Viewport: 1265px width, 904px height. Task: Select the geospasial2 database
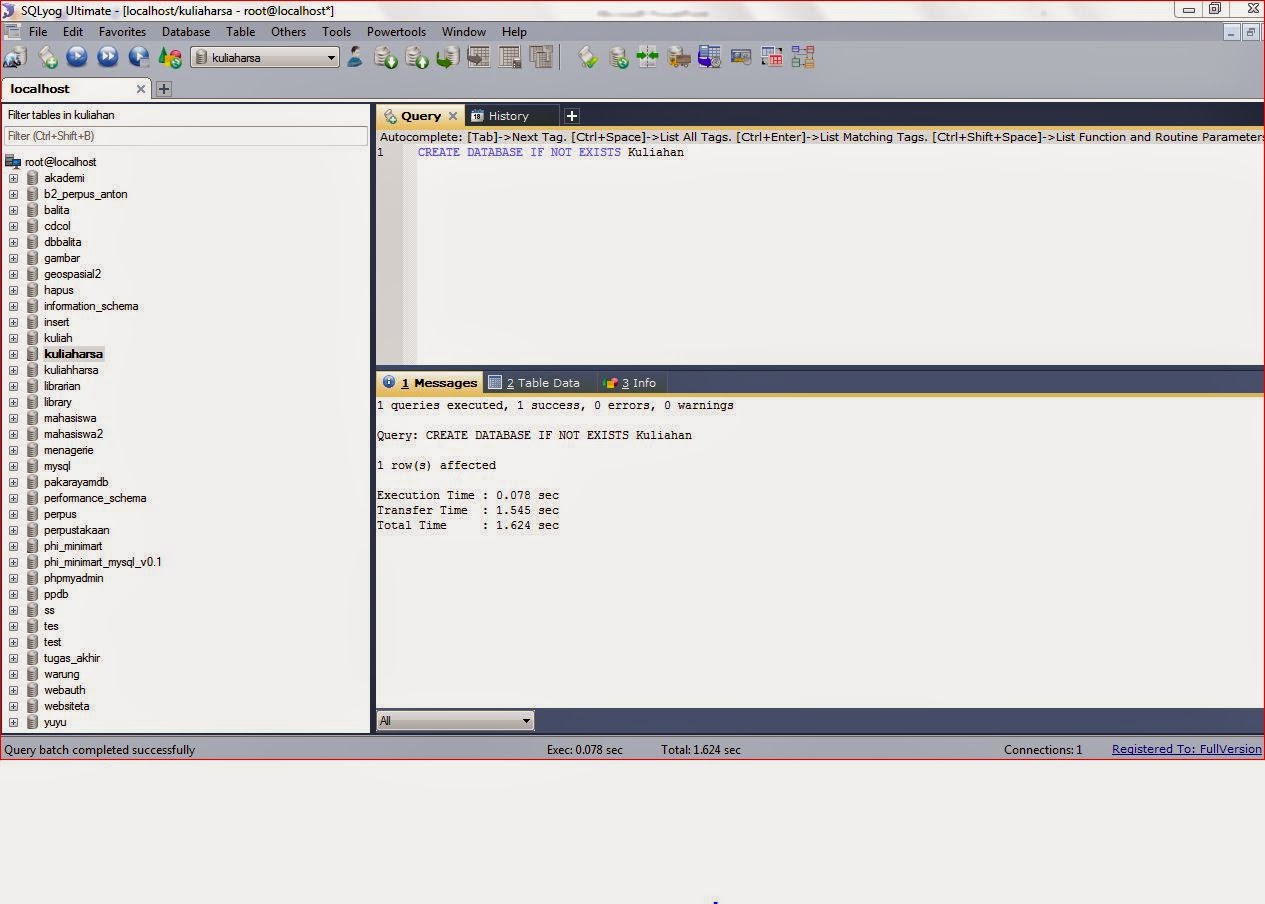point(72,274)
